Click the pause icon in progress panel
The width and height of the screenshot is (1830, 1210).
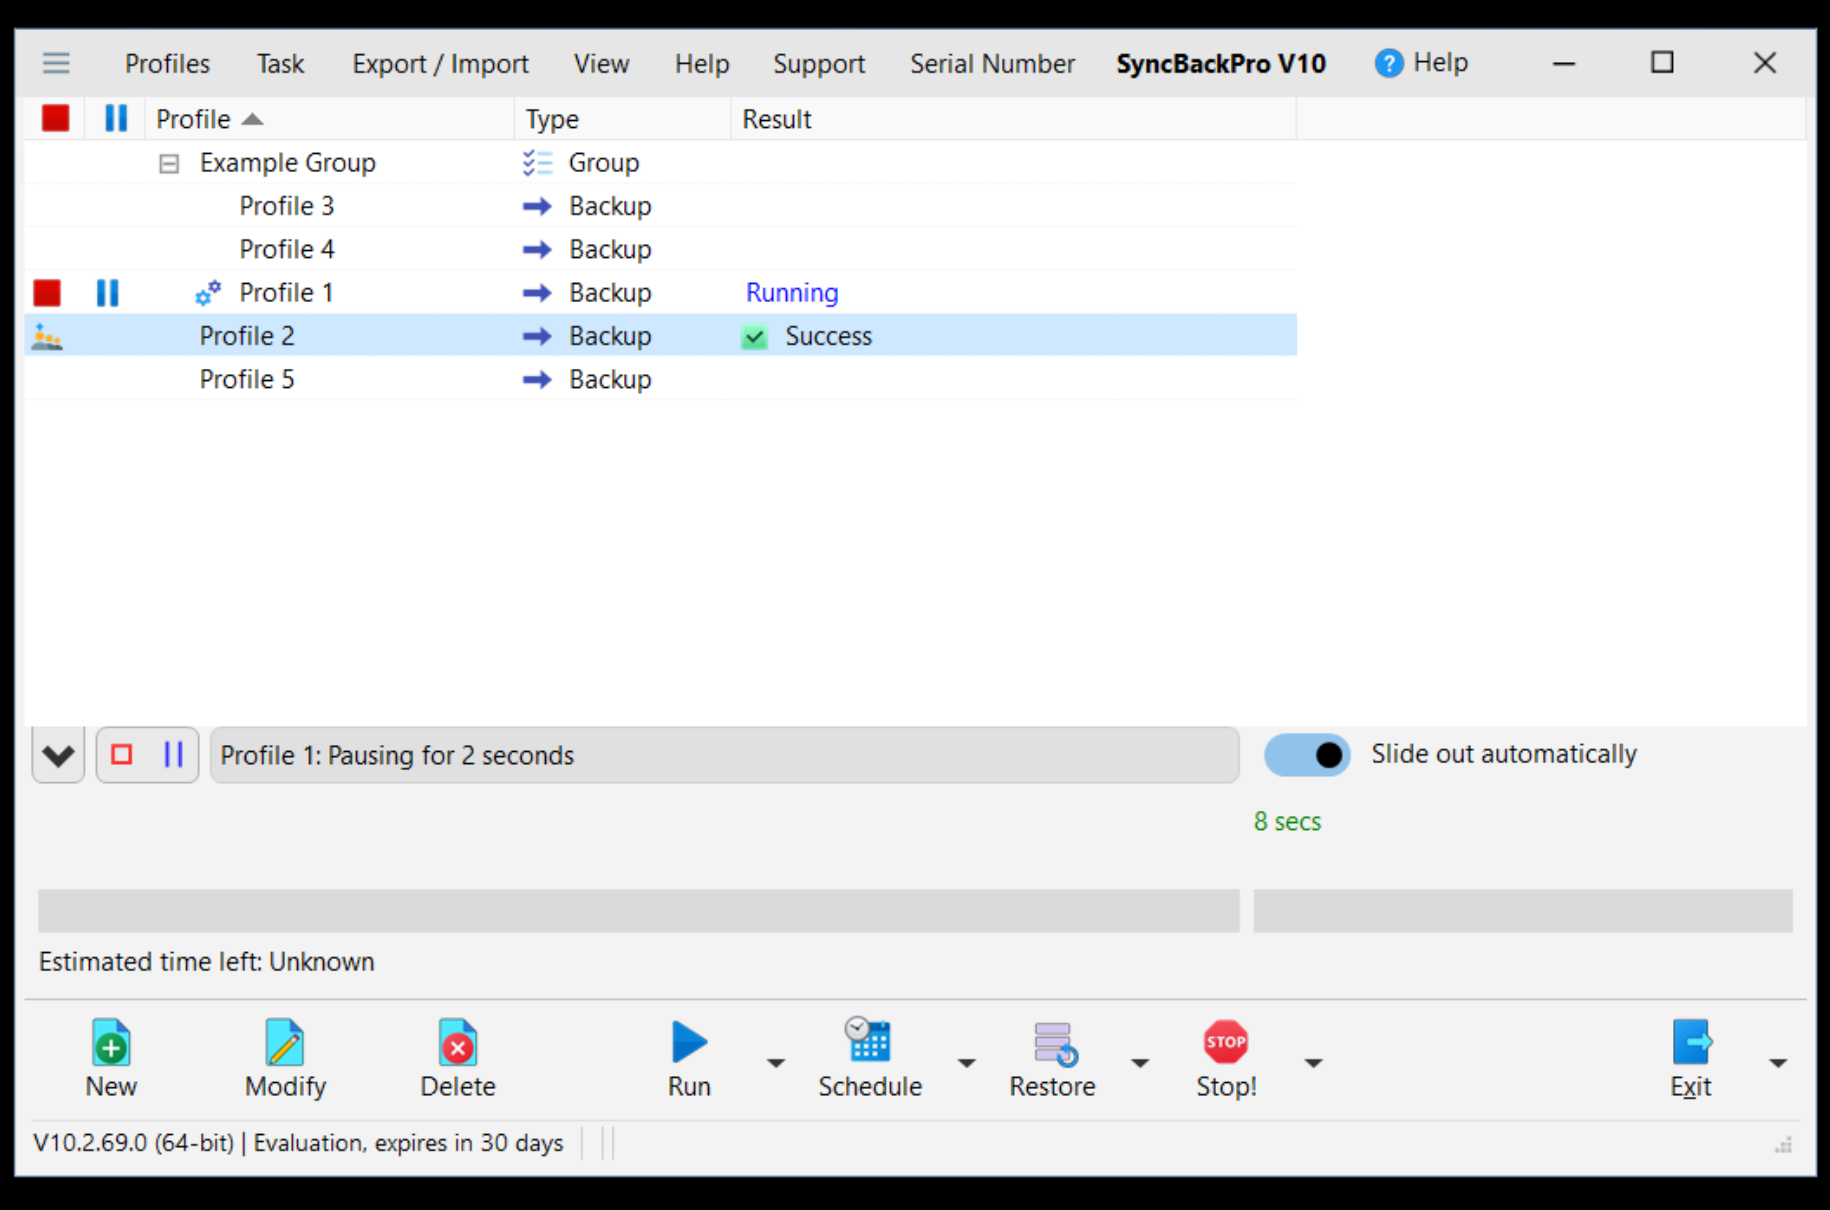coord(173,754)
